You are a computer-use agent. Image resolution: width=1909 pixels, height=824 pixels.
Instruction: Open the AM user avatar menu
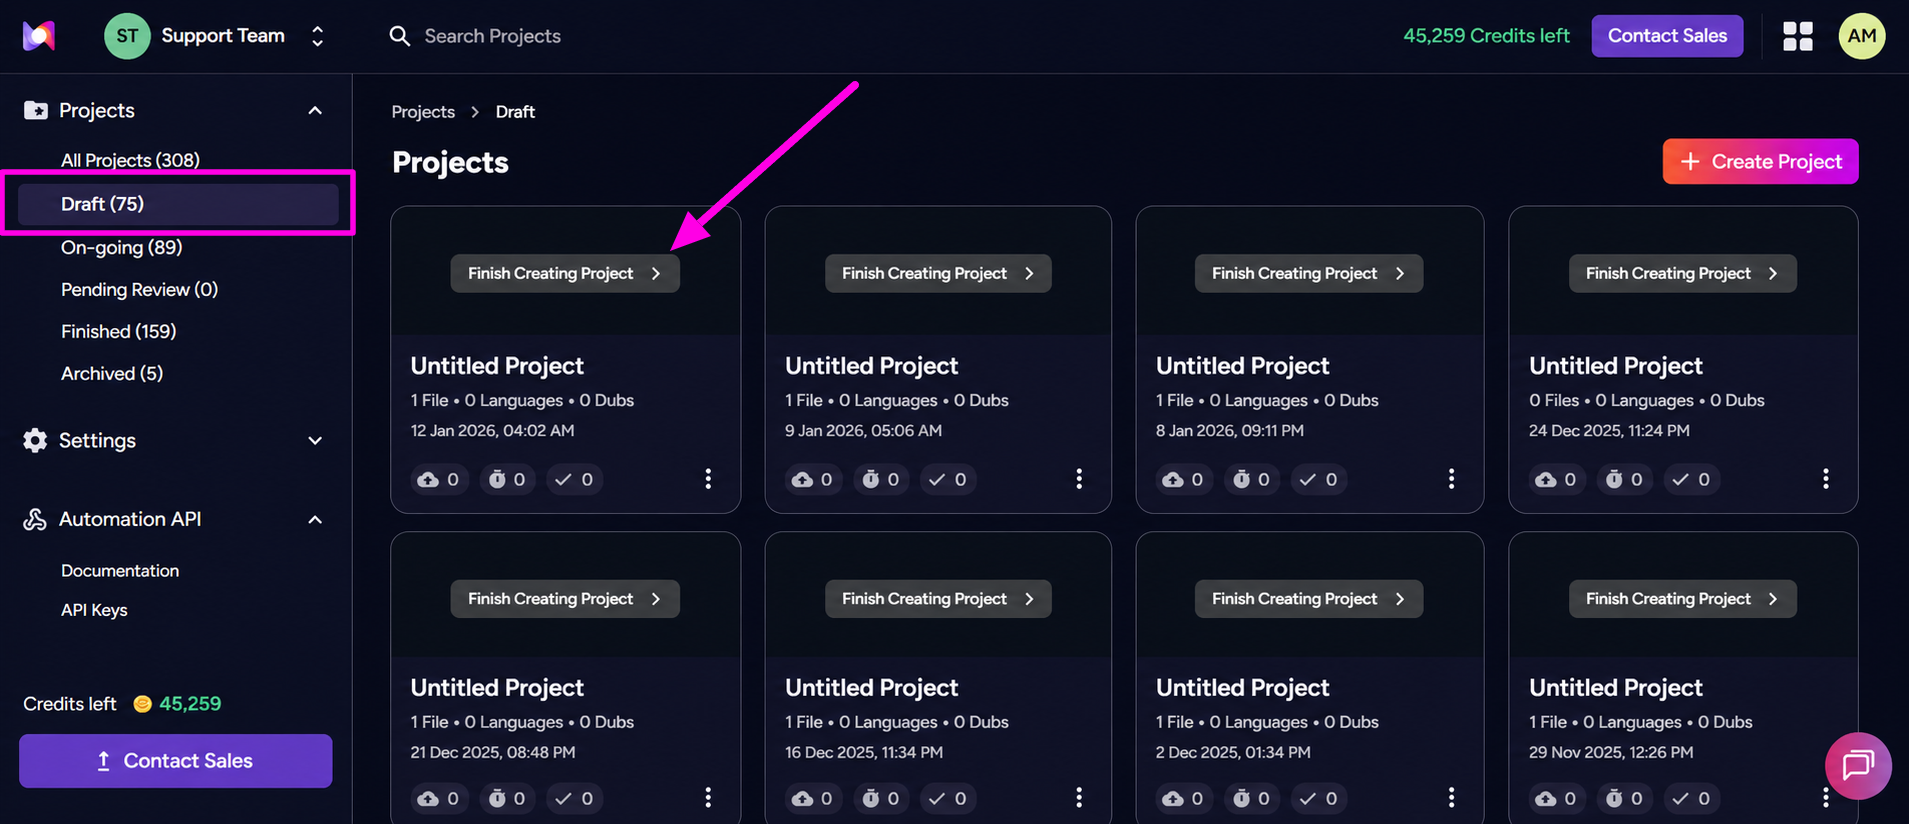[x=1861, y=36]
